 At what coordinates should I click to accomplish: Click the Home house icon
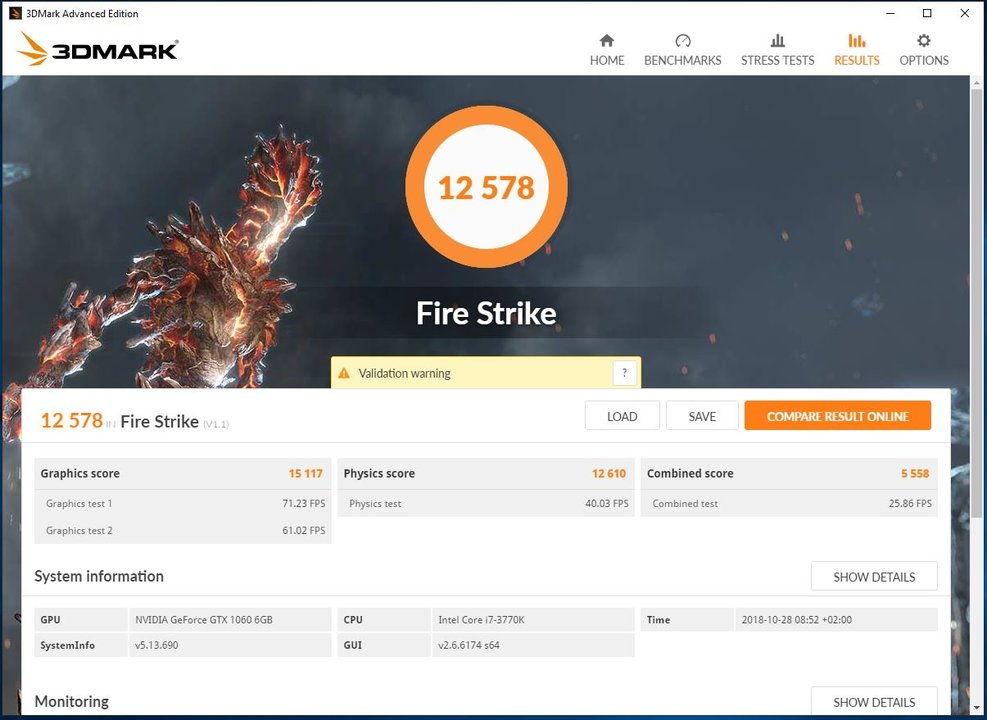(607, 41)
